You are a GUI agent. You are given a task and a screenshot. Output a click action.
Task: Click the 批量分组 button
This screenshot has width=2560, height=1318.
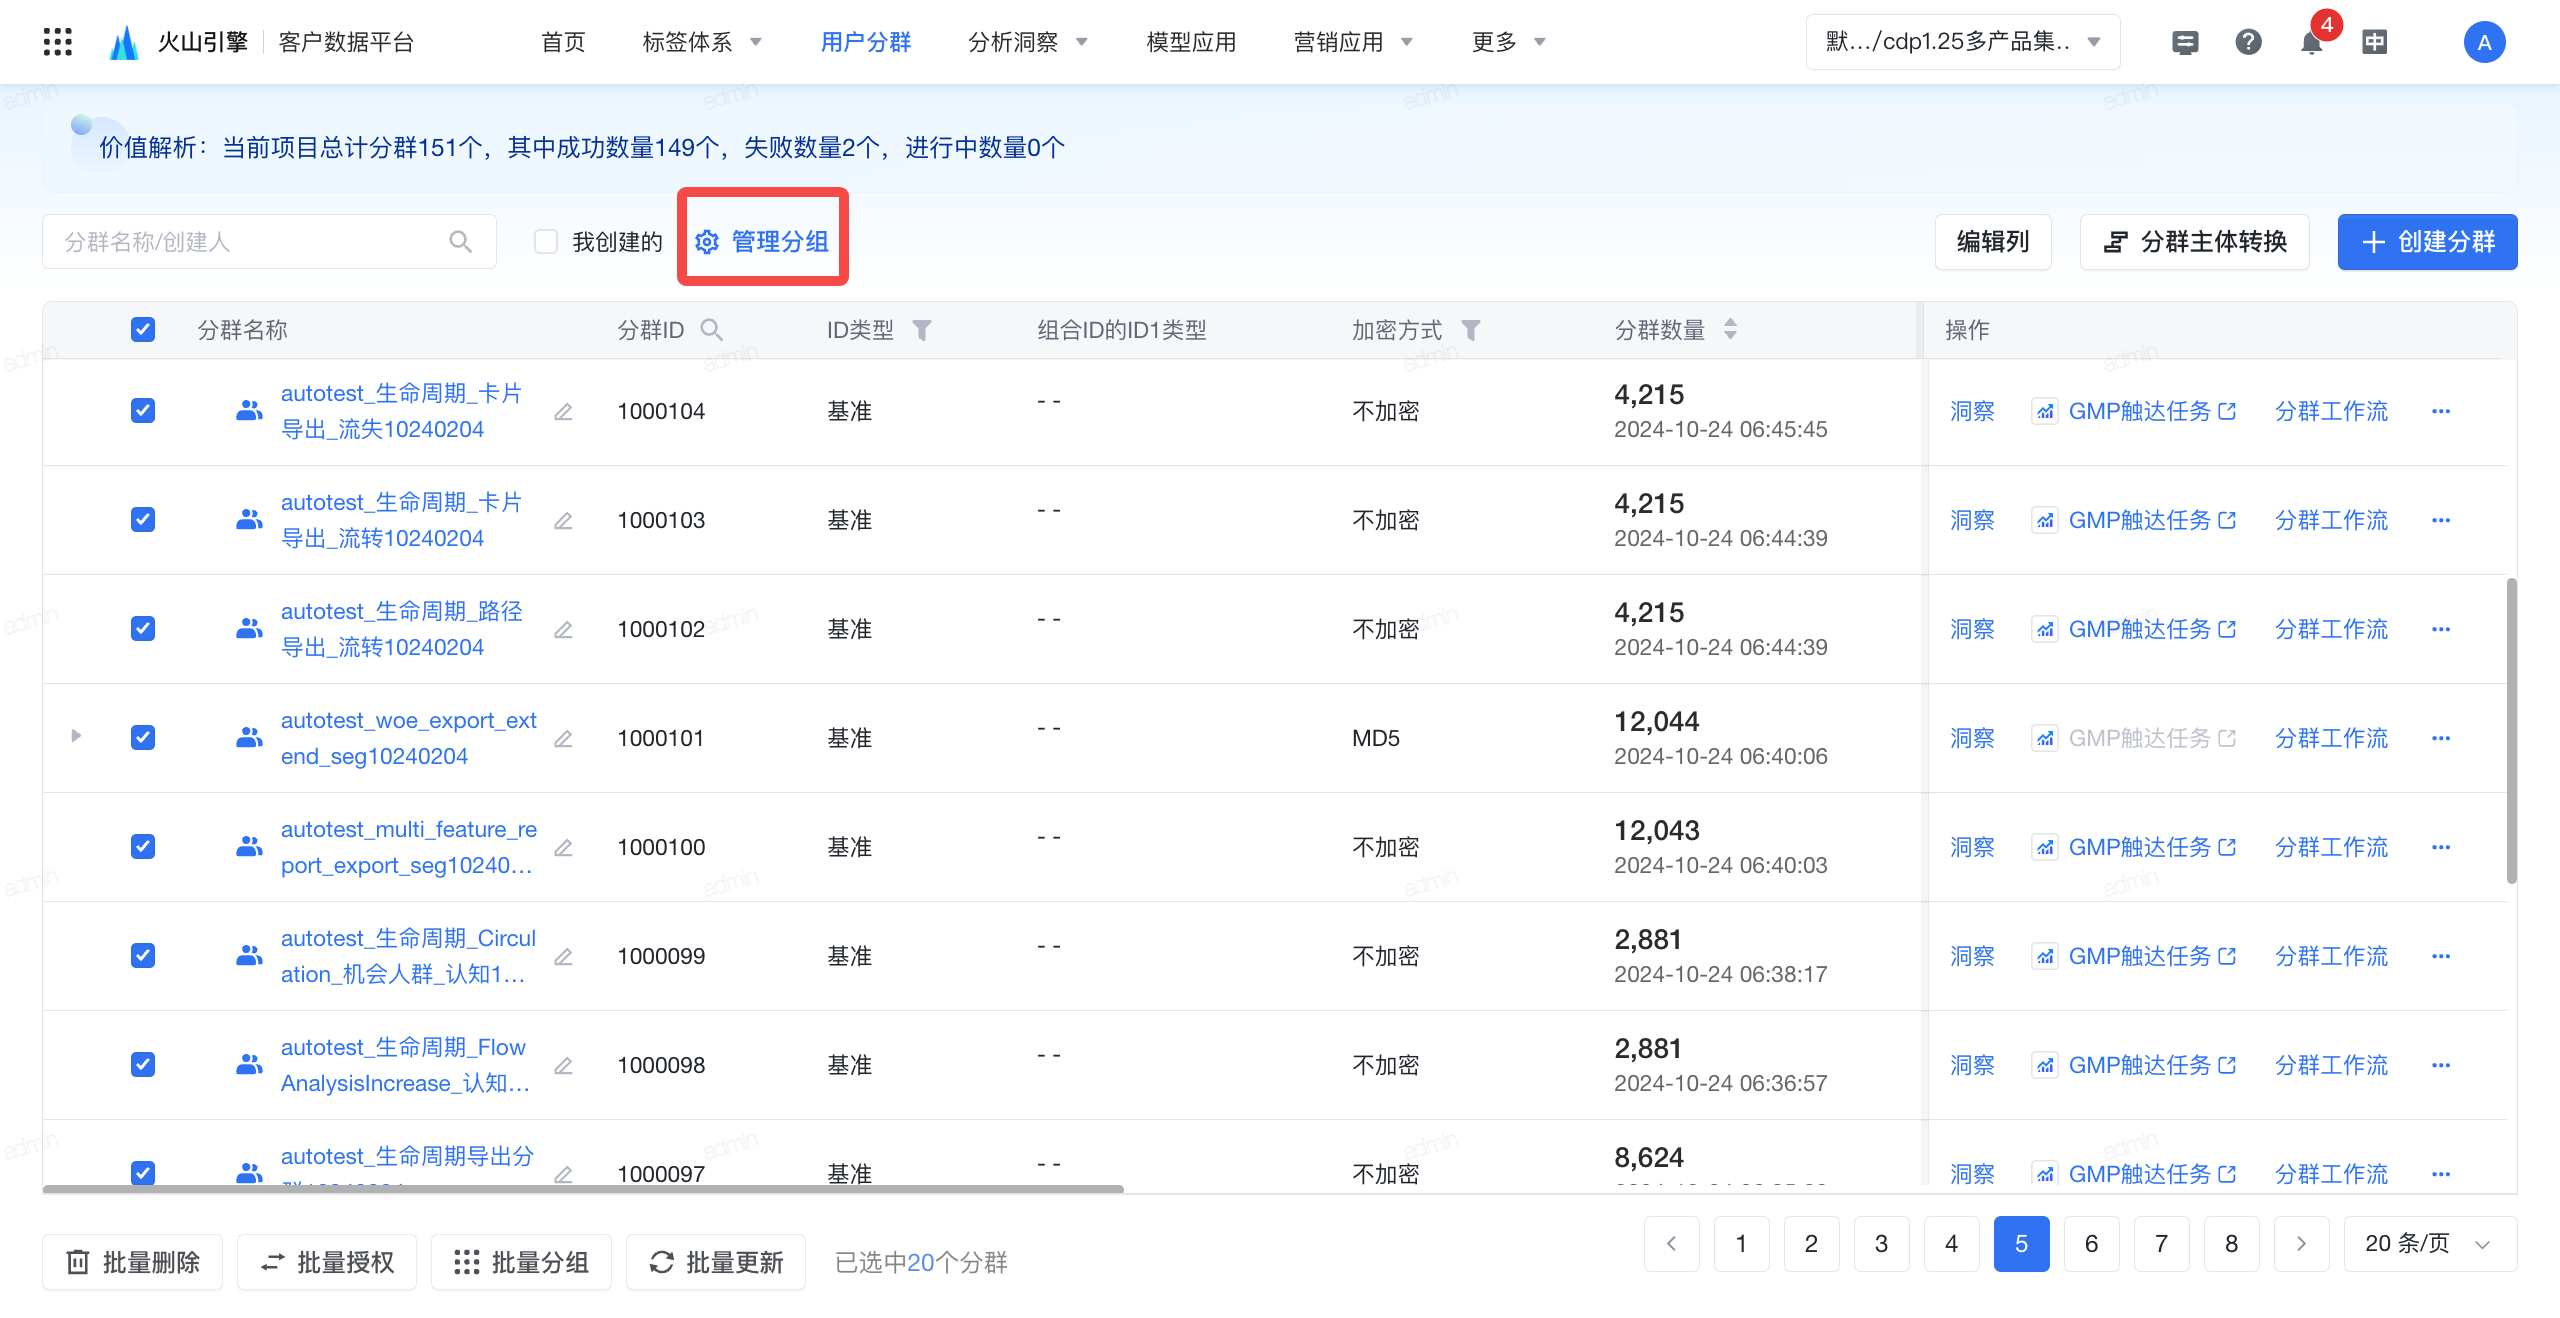coord(521,1263)
